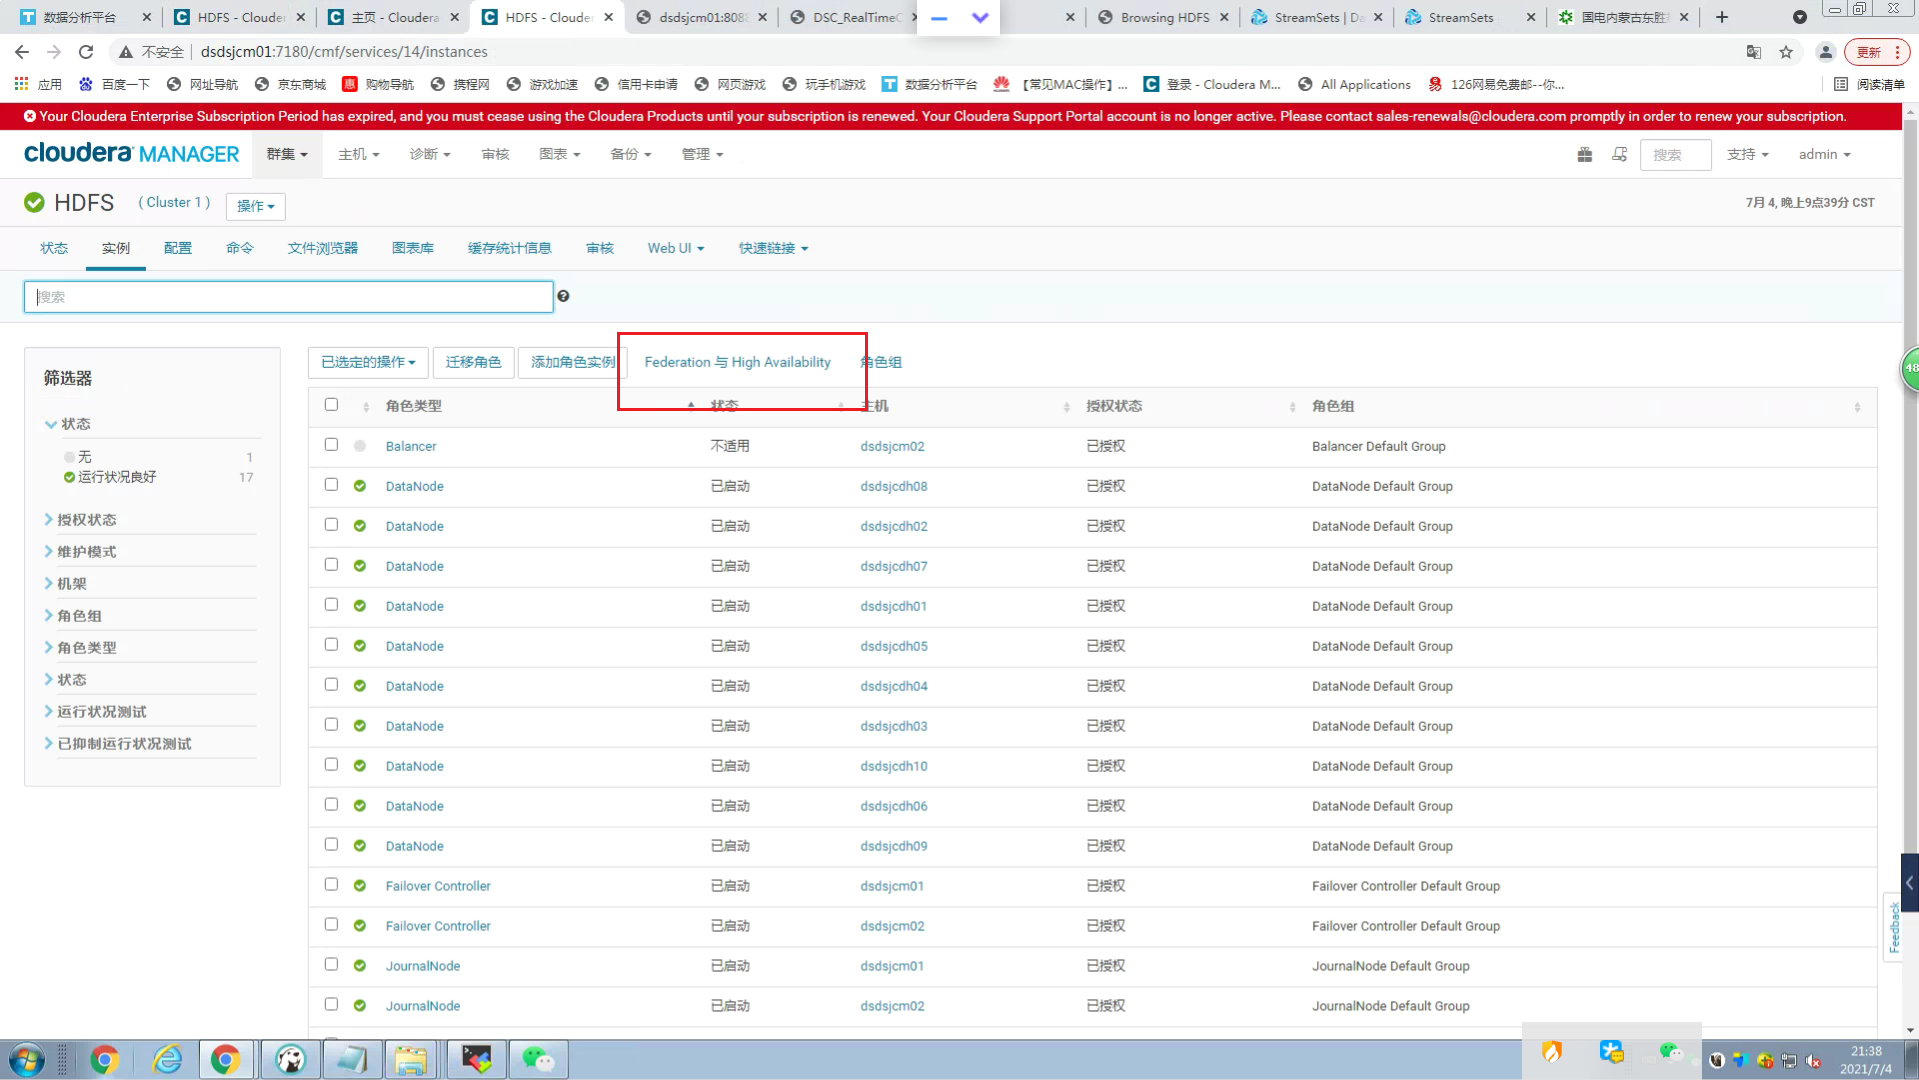
Task: Click the health icon of JournalNode dsdsjcm01
Action: (360, 966)
